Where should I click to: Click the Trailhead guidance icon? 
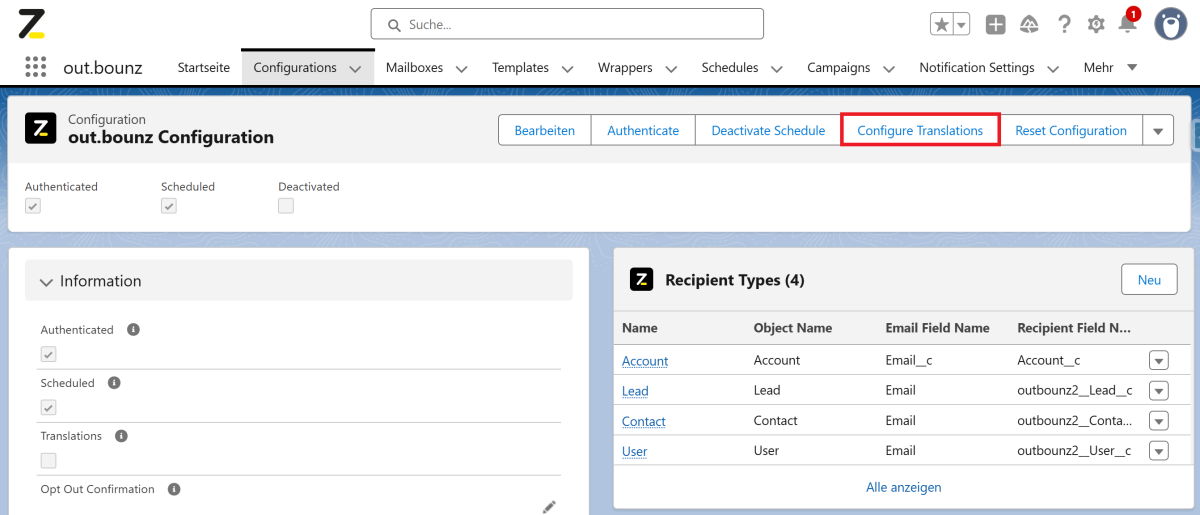tap(1029, 25)
